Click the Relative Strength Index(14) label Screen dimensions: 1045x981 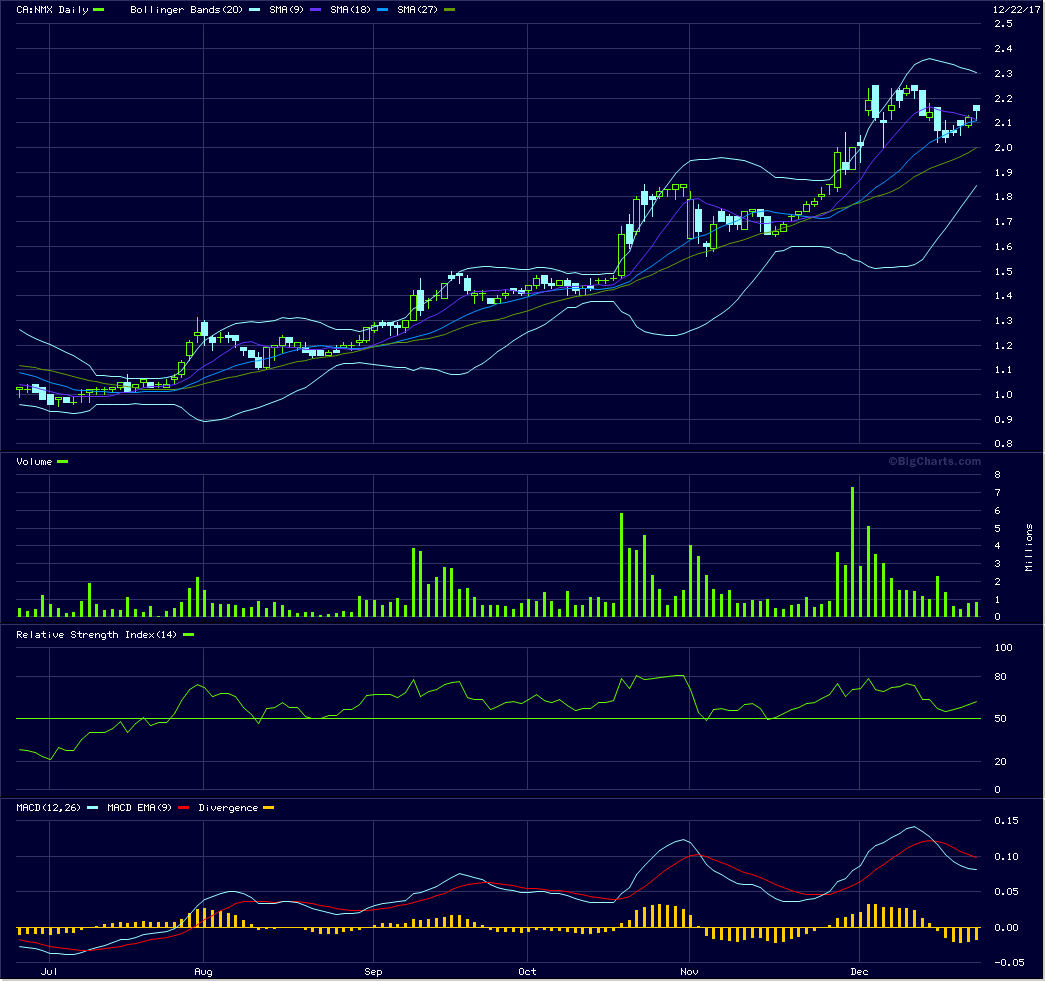coord(96,635)
